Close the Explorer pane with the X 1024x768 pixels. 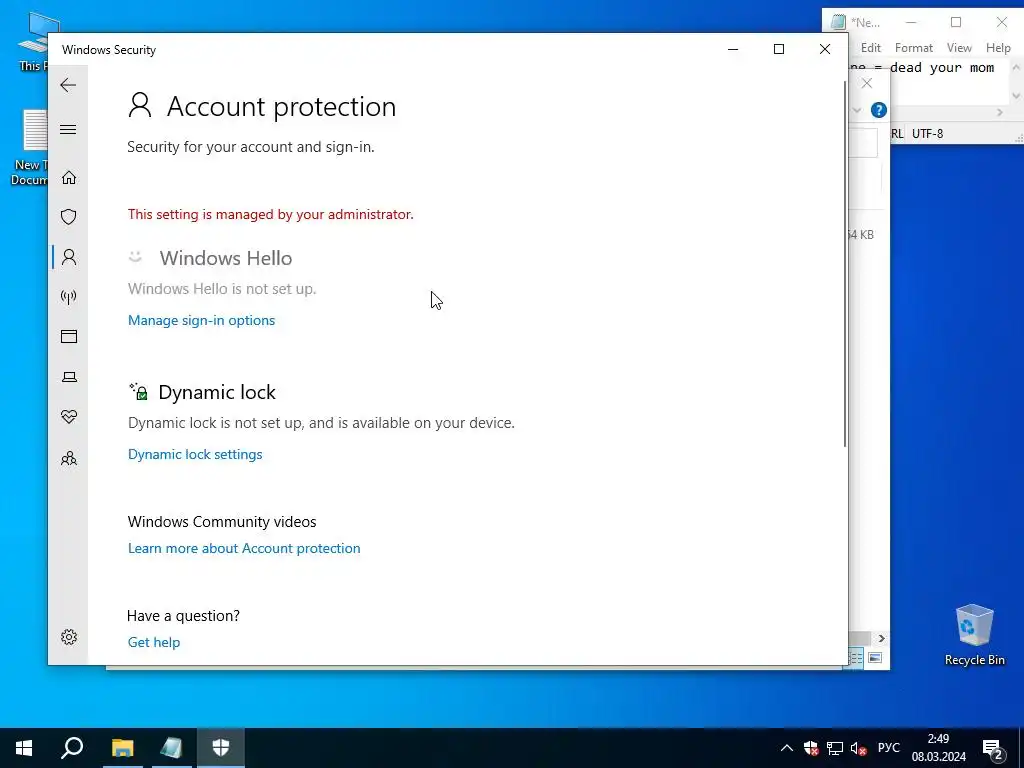pos(867,83)
